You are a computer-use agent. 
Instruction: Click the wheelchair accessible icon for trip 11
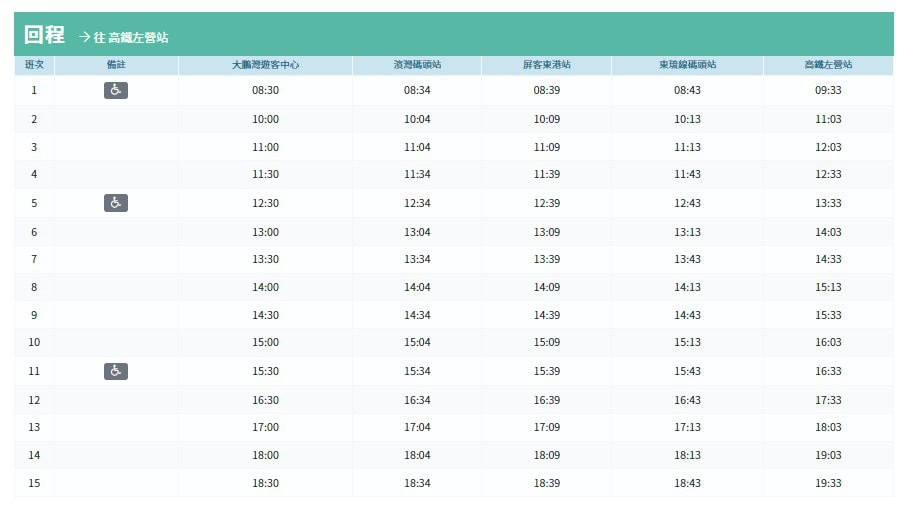coord(116,371)
